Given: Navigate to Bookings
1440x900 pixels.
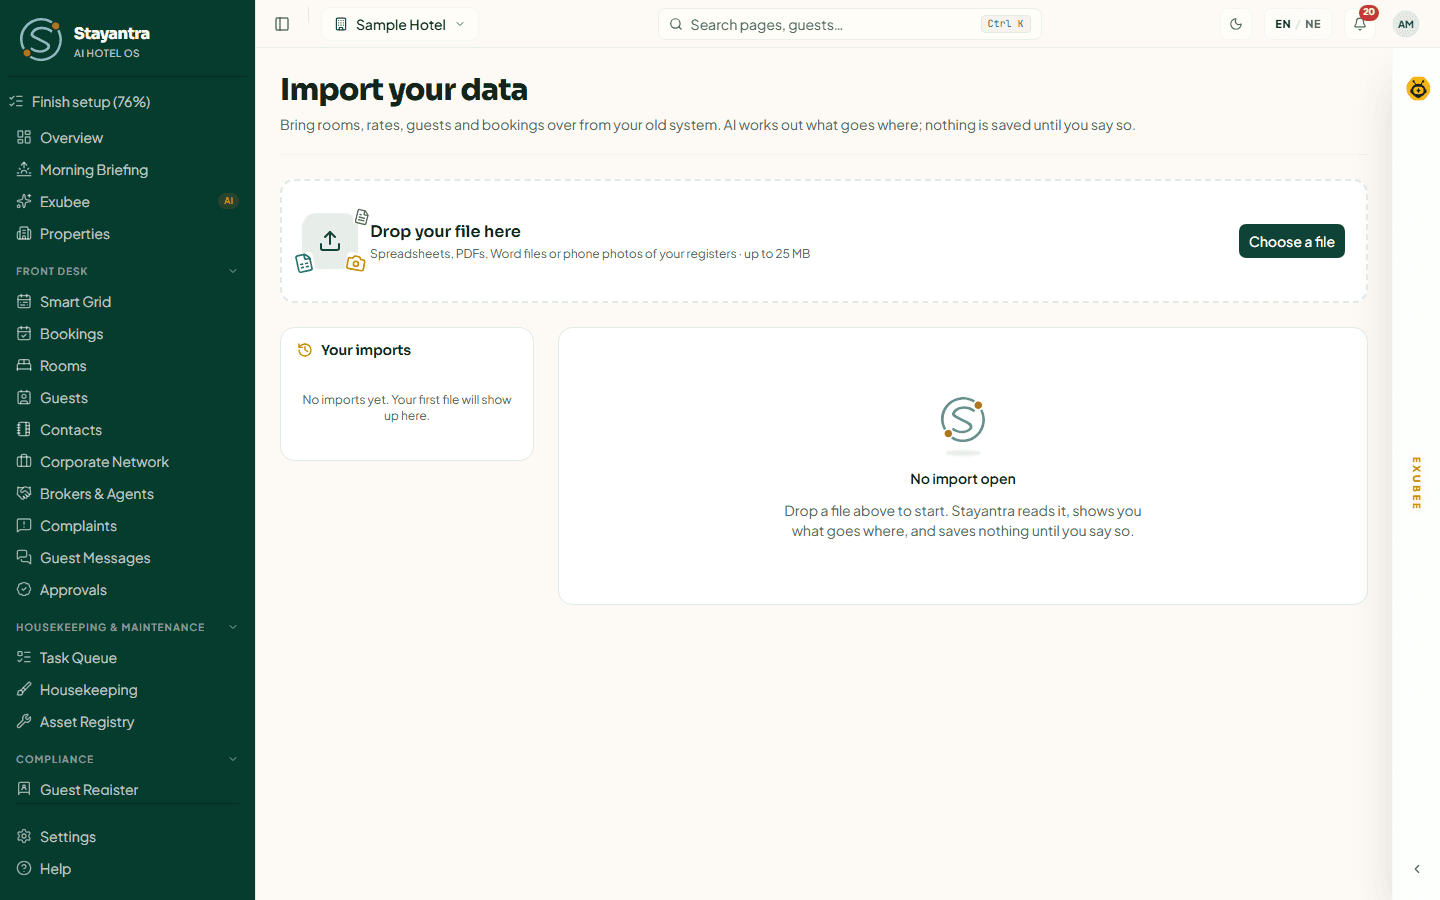Looking at the screenshot, I should pos(127,334).
